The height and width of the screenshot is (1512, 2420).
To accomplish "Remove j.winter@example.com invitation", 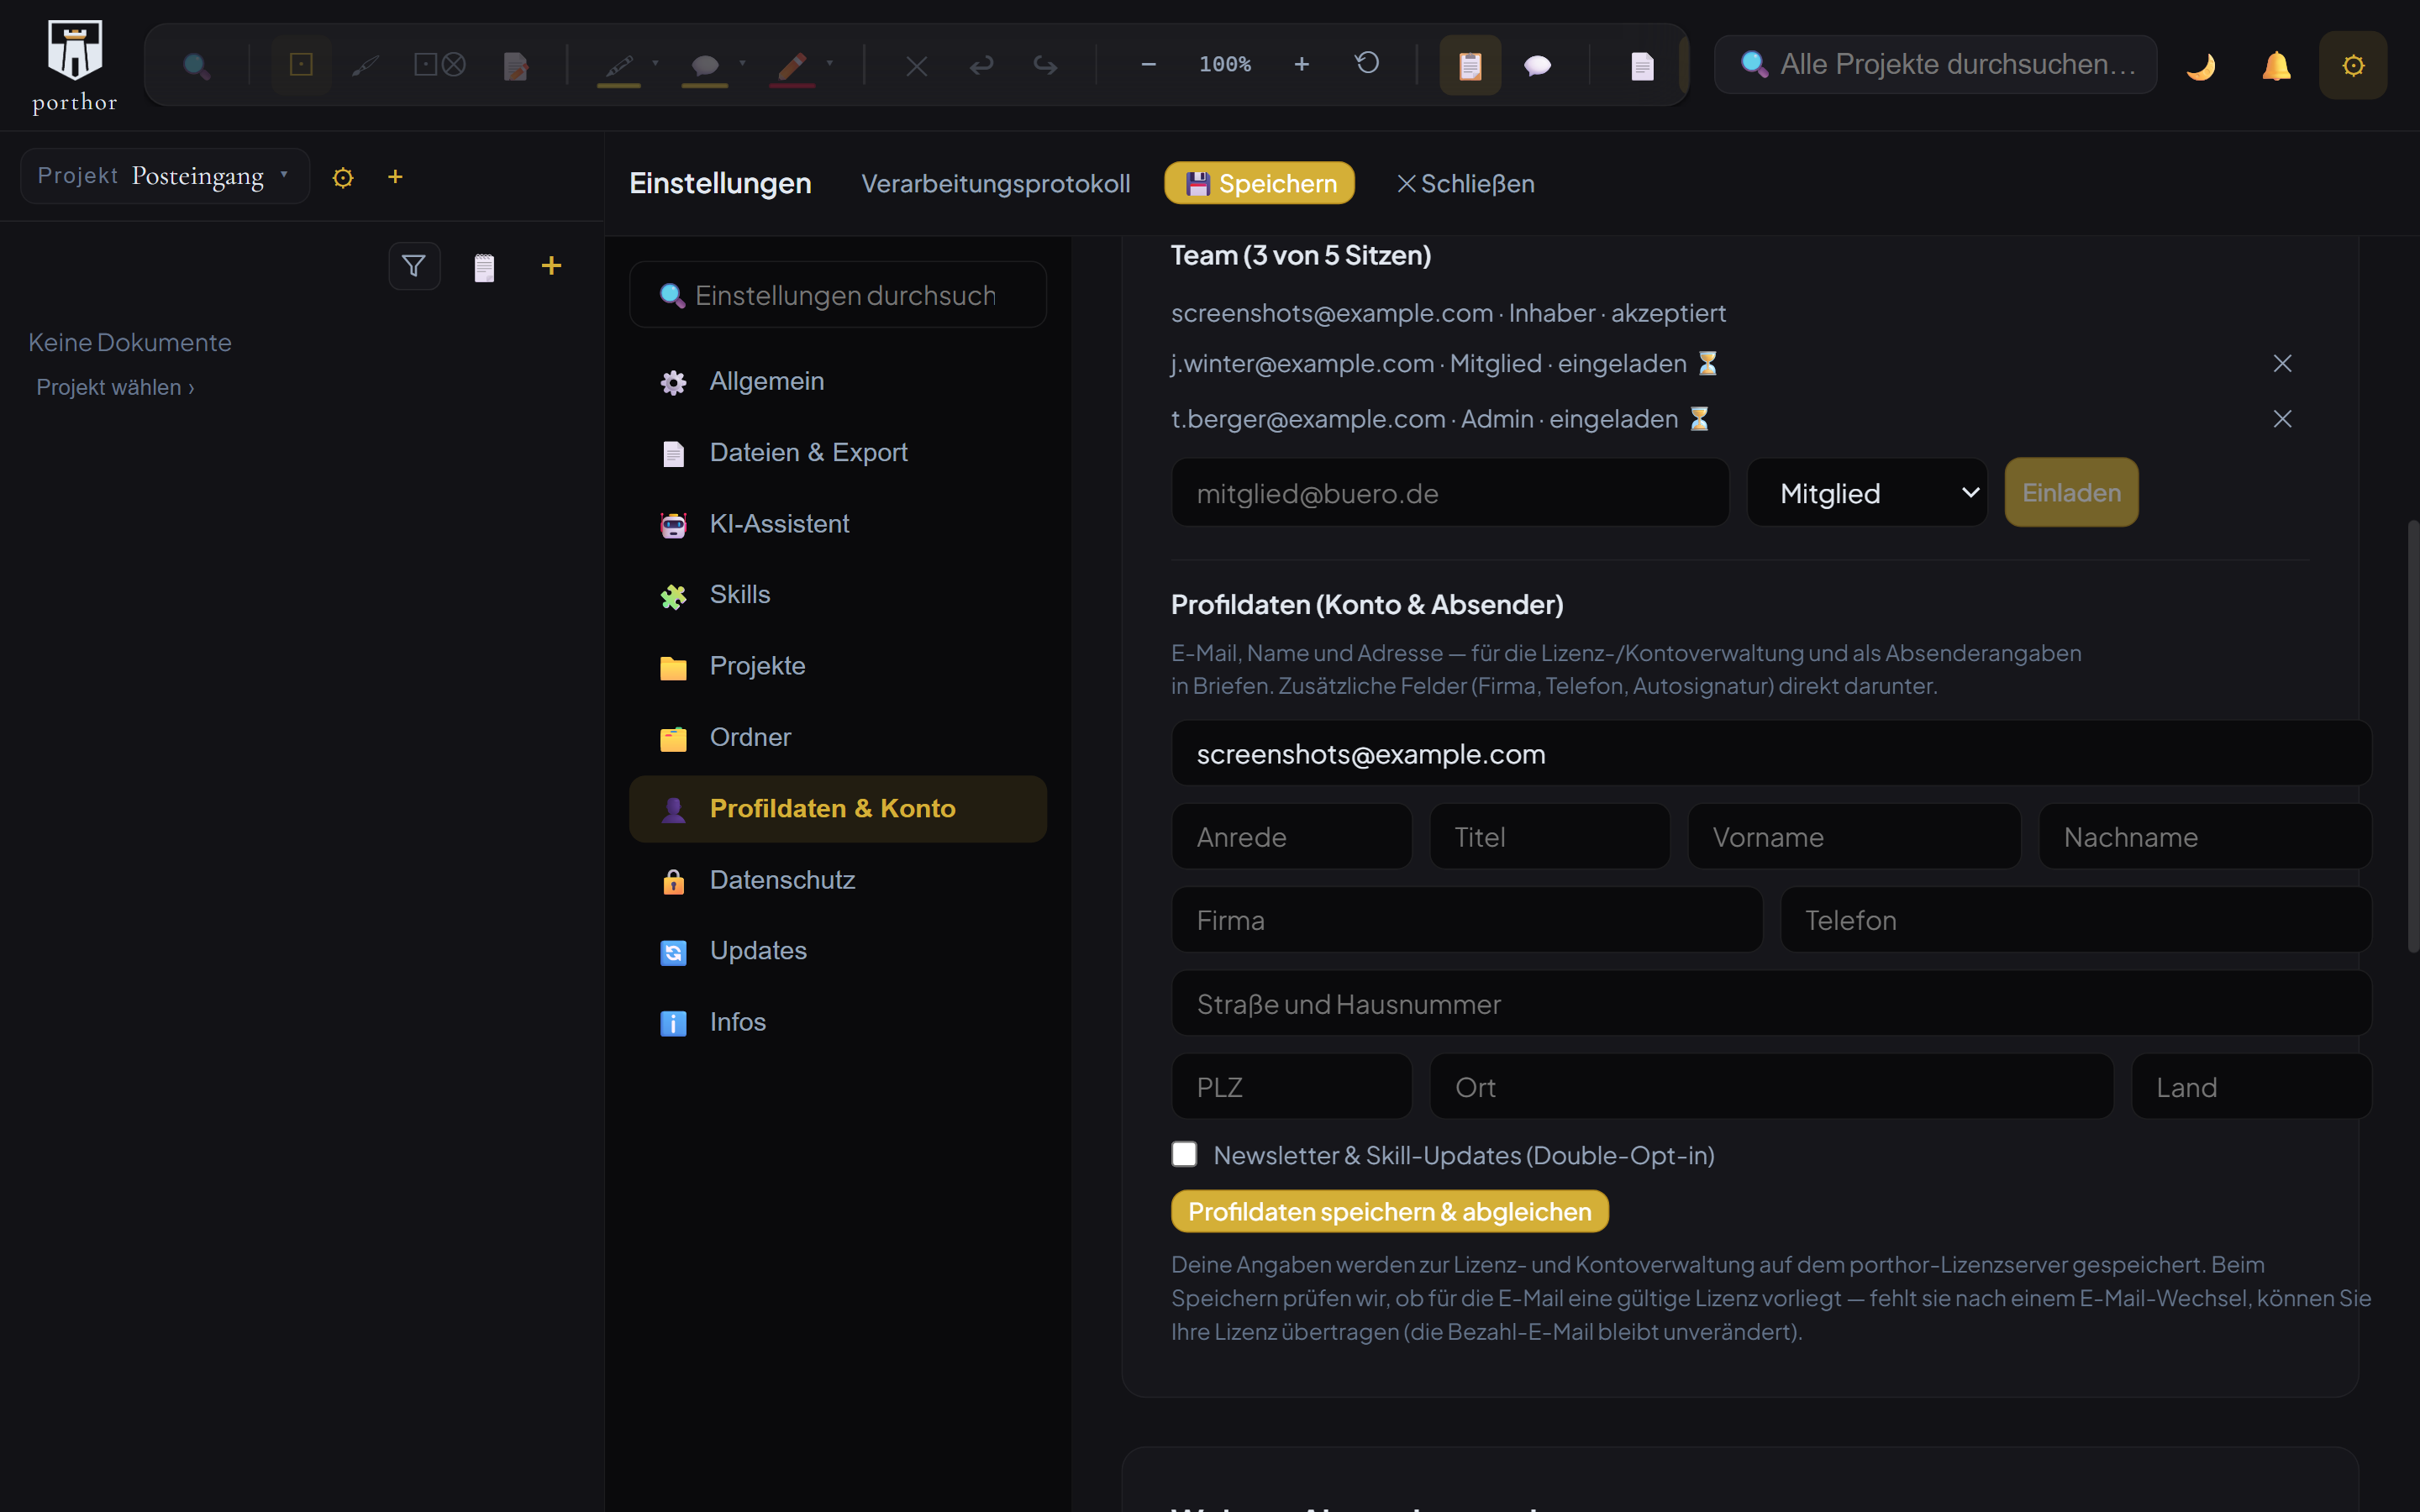I will pyautogui.click(x=2282, y=364).
